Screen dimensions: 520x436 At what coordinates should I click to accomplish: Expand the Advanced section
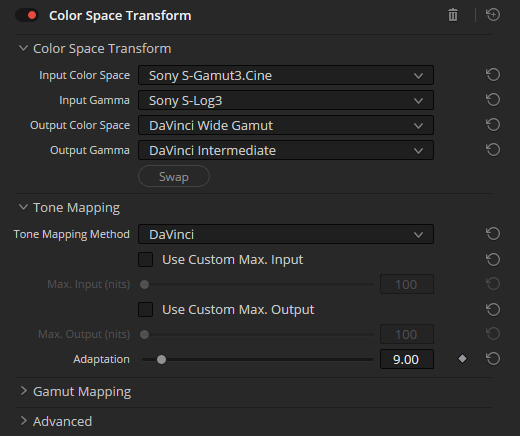tap(23, 421)
